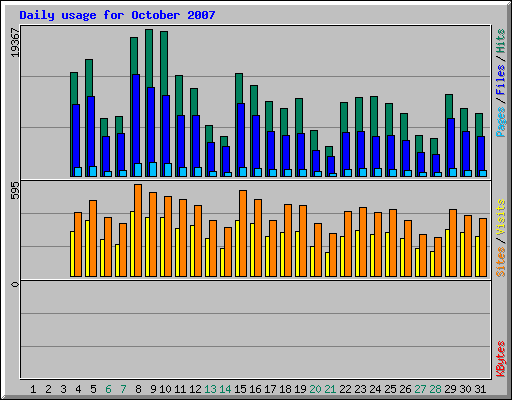Screen dimensions: 512x400
Task: Click the red "KBytes" legend label
Action: click(x=501, y=359)
